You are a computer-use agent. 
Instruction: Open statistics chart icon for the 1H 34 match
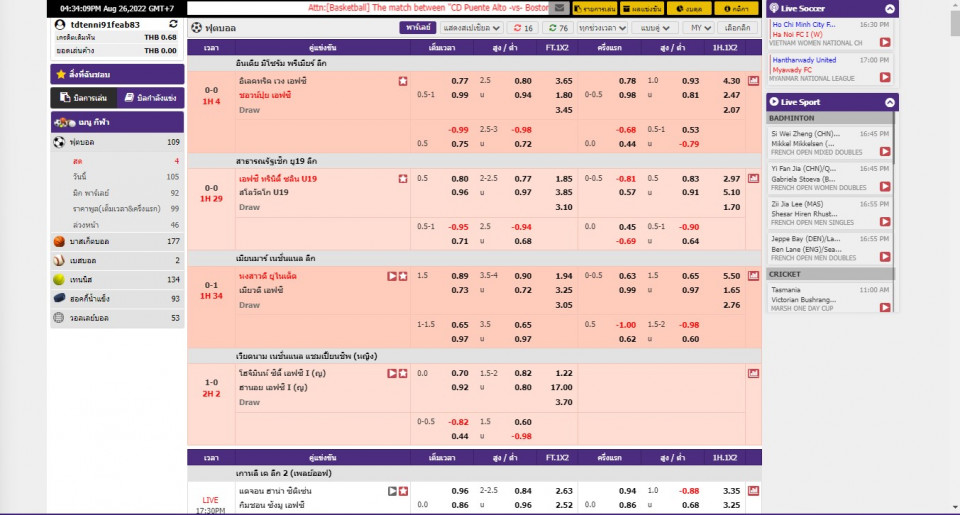pos(753,276)
